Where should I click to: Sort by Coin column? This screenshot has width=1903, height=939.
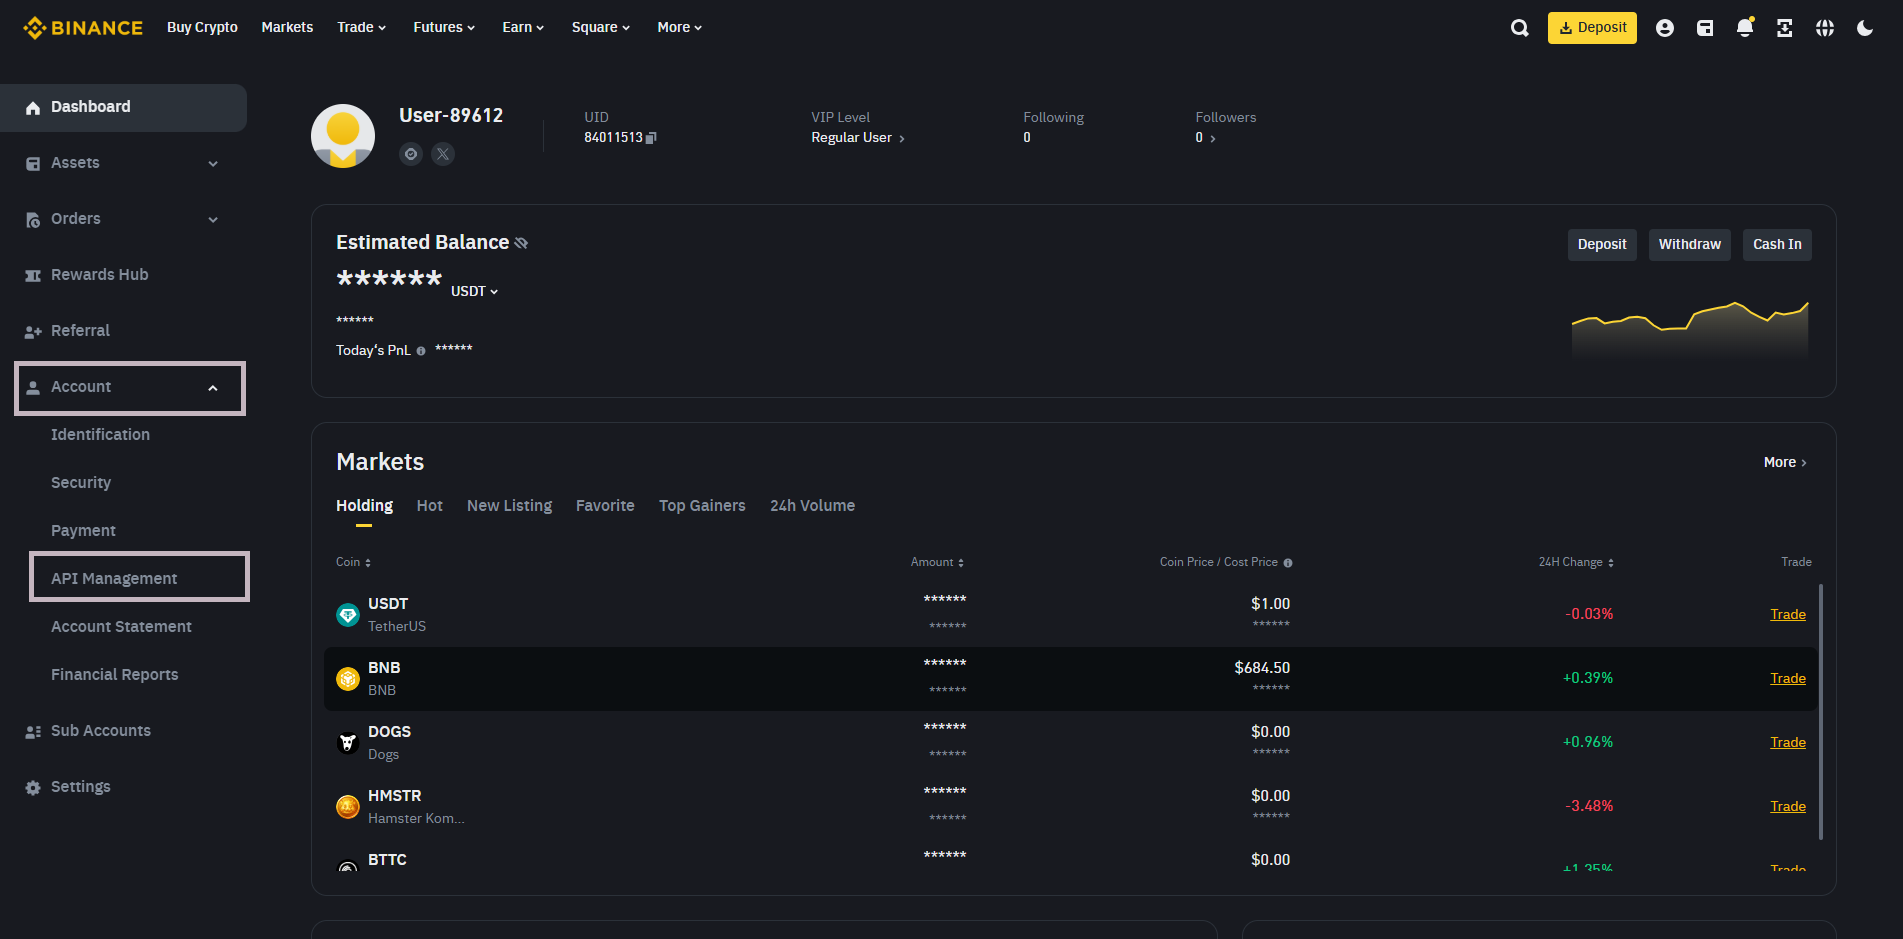354,563
